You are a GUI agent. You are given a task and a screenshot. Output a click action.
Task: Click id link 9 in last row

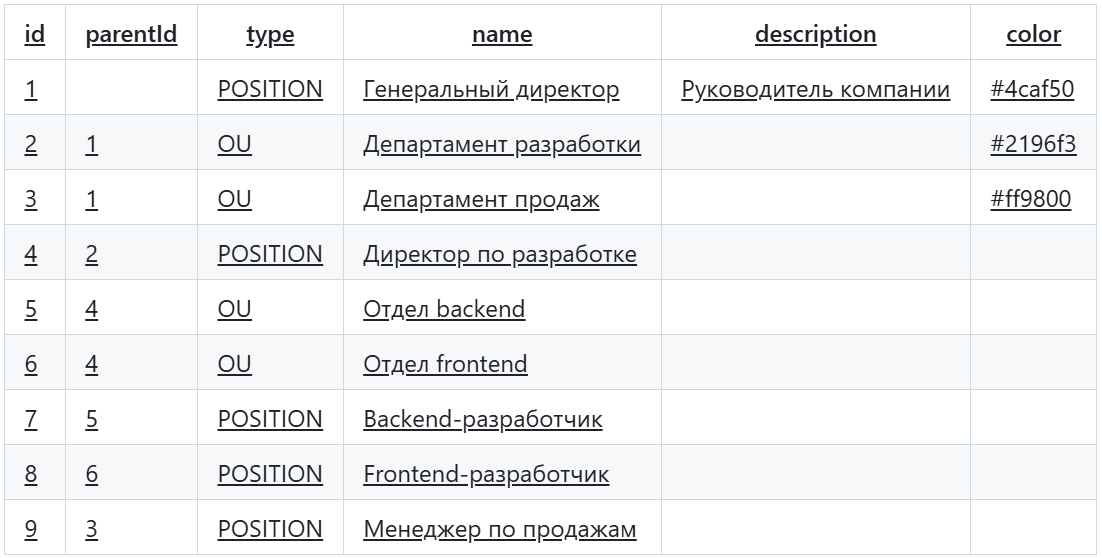31,530
